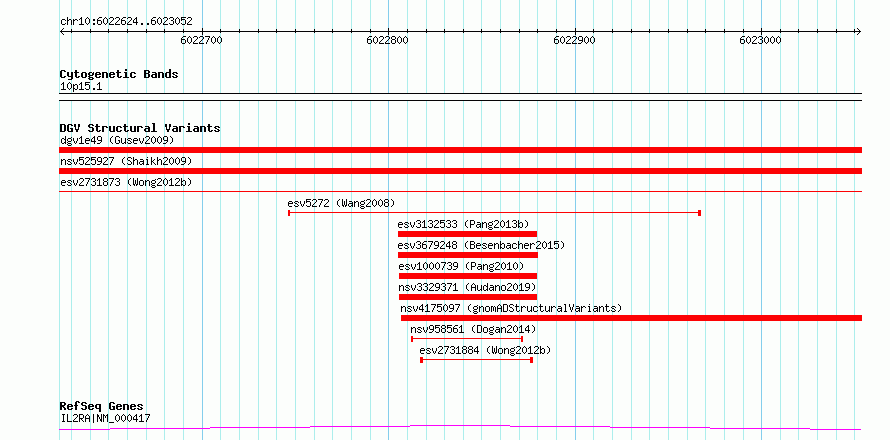The height and width of the screenshot is (440, 890).
Task: Click ruler position 6022900
Action: pyautogui.click(x=574, y=40)
